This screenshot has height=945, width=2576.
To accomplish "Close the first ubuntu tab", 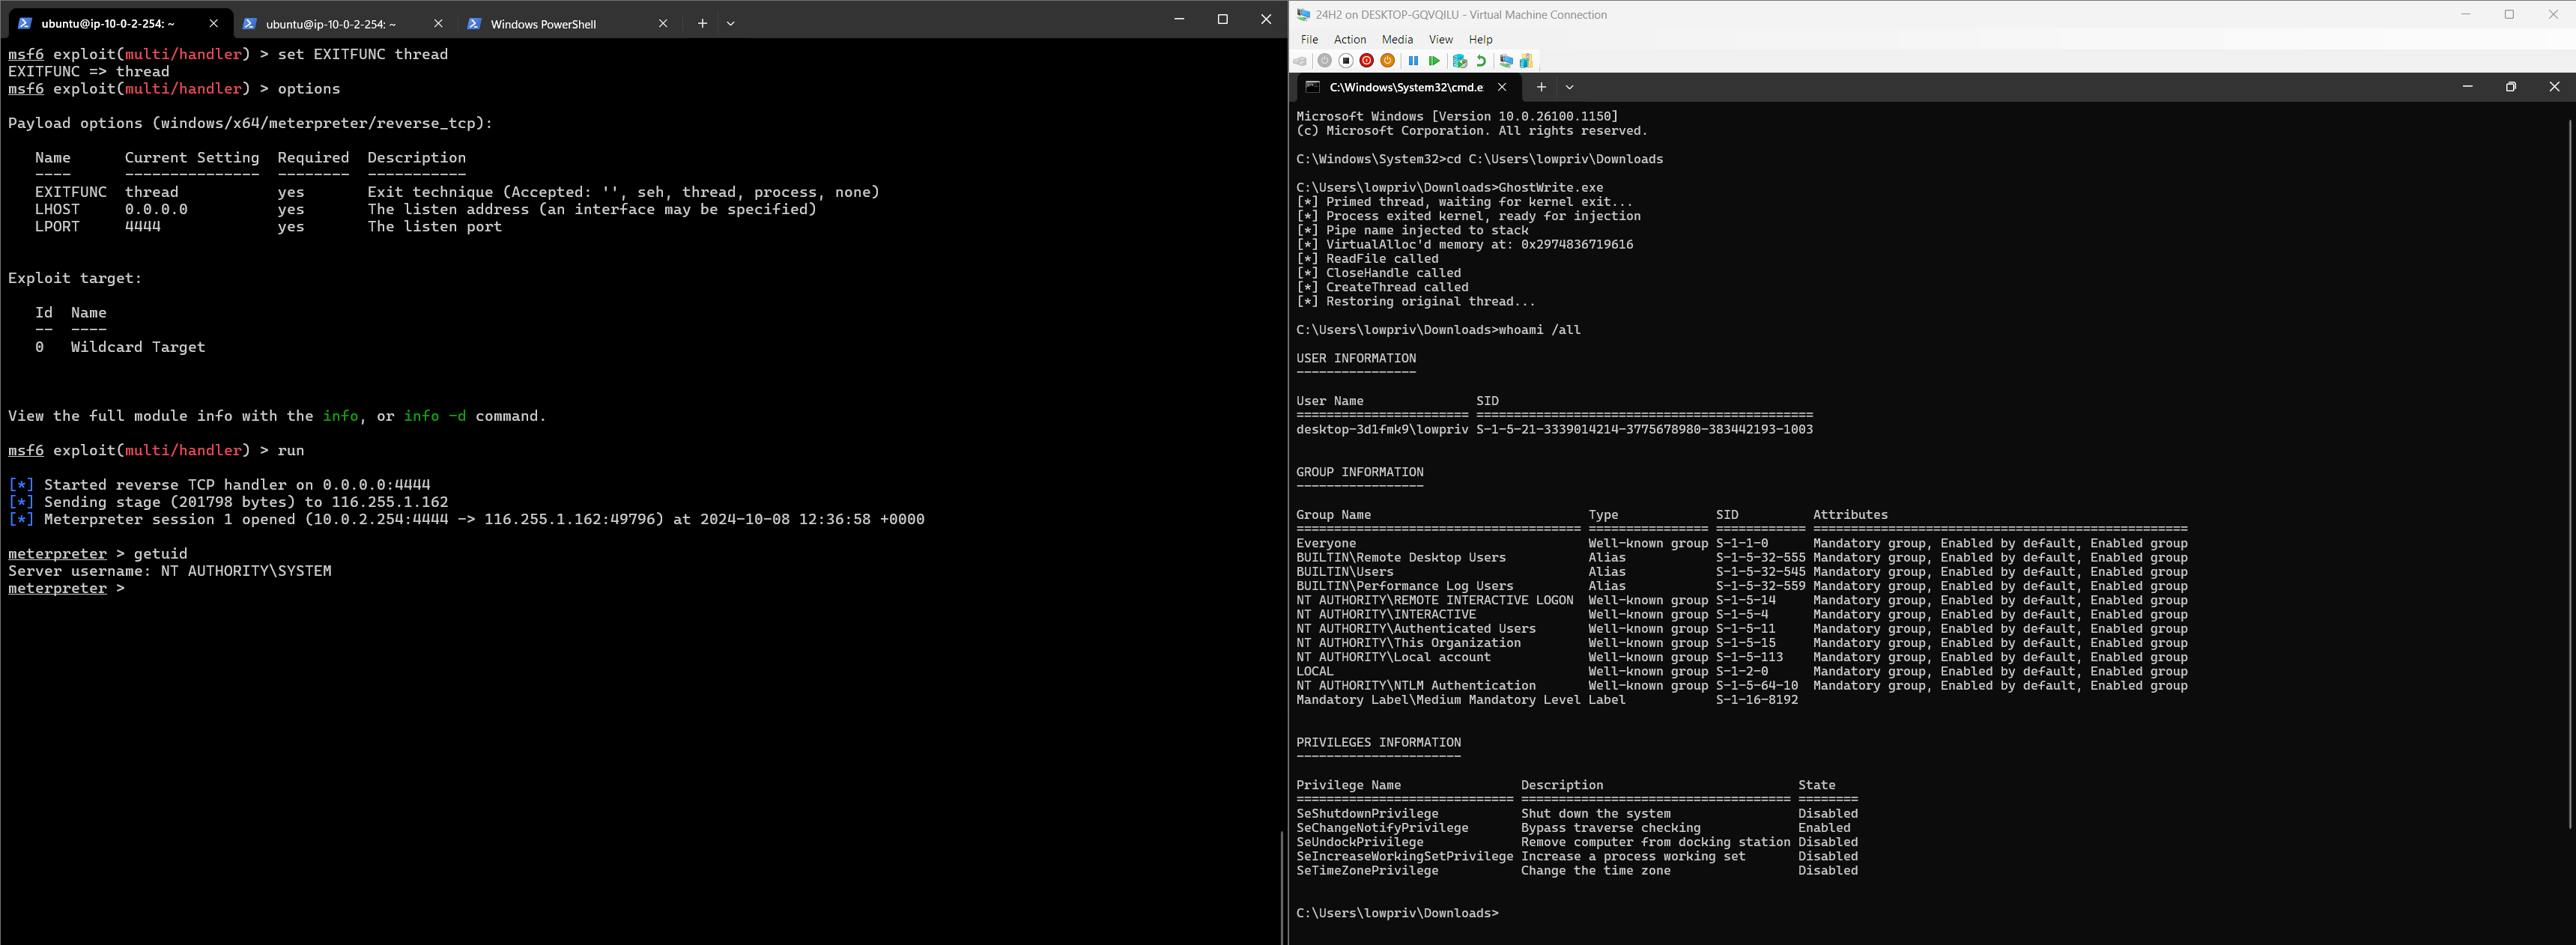I will click(x=213, y=23).
